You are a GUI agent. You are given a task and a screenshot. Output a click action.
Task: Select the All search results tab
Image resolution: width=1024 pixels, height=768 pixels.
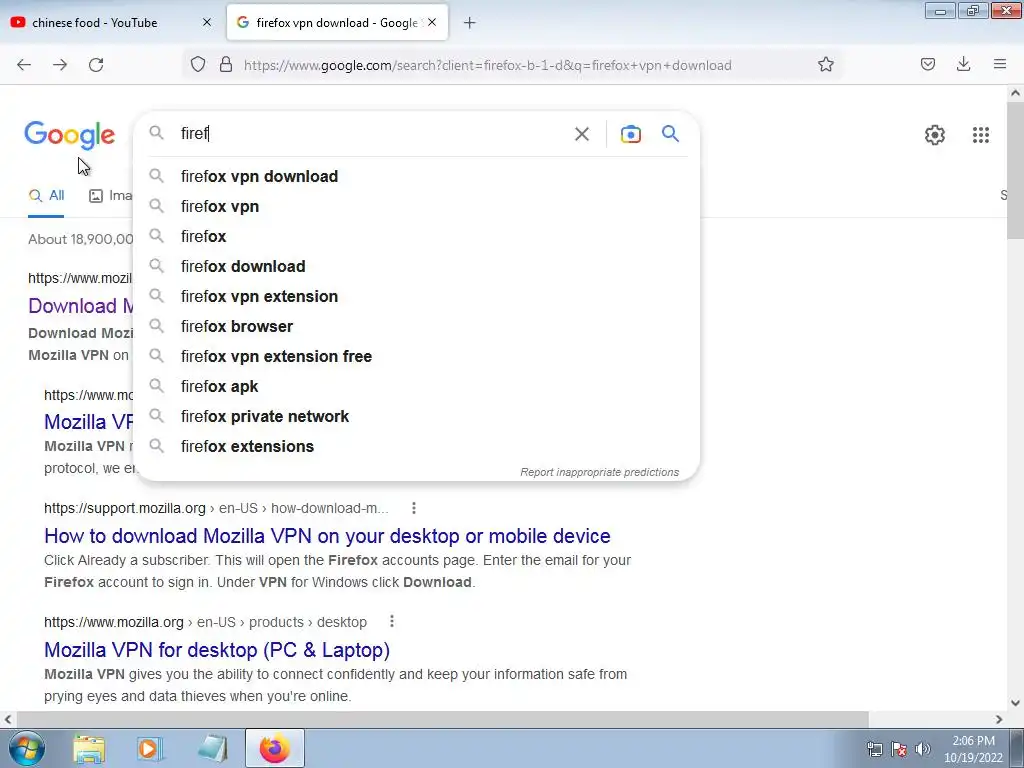[x=46, y=195]
